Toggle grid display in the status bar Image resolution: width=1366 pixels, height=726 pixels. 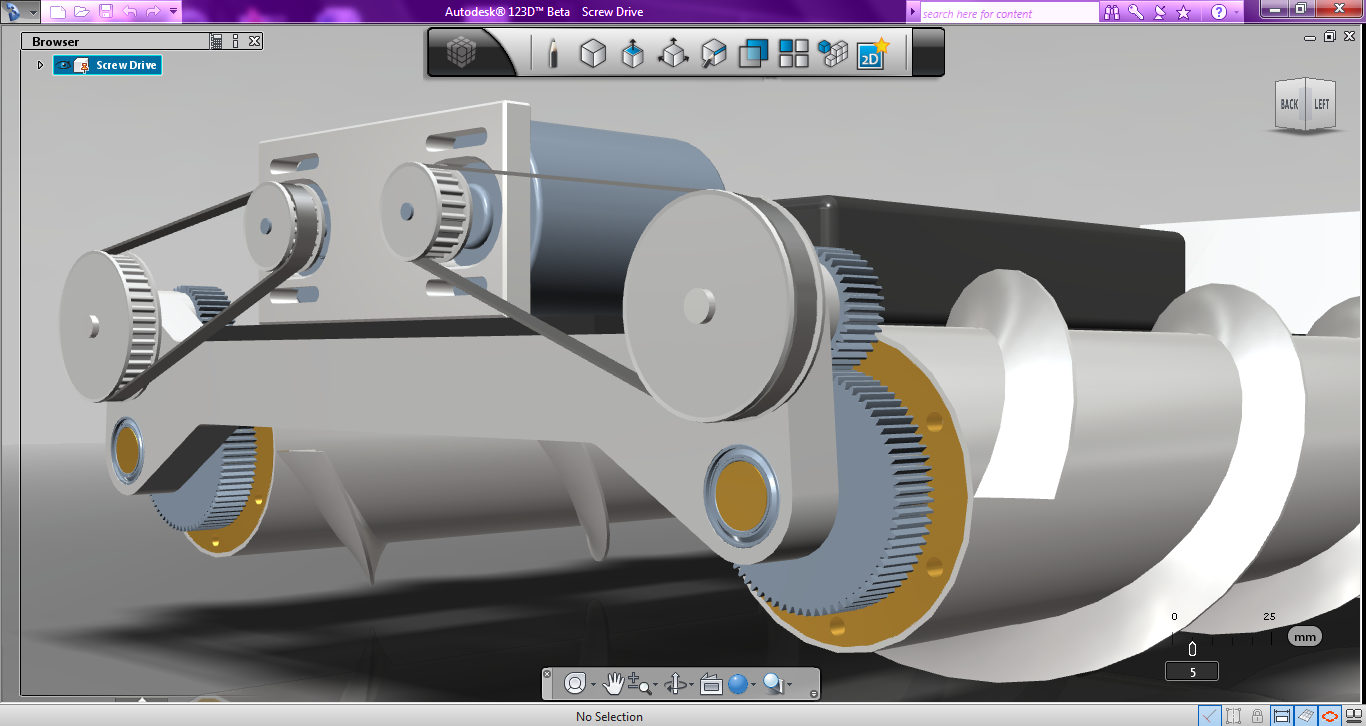click(1305, 714)
